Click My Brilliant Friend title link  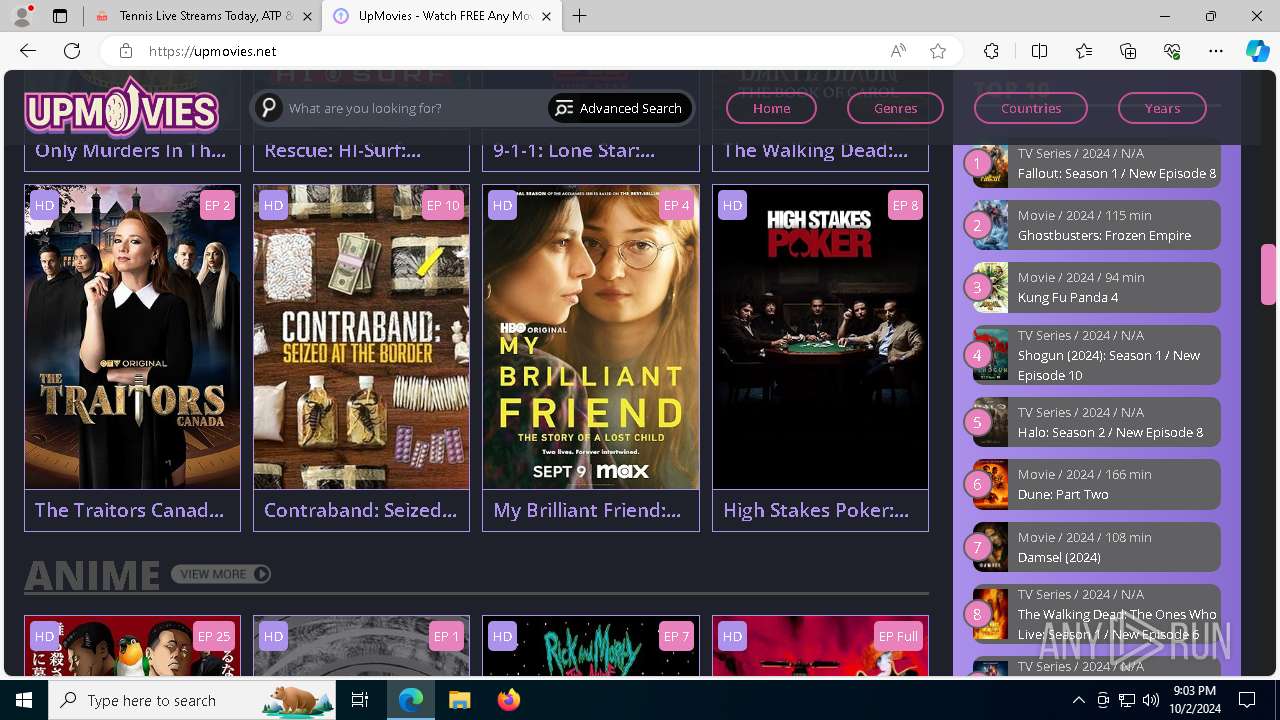(x=587, y=510)
